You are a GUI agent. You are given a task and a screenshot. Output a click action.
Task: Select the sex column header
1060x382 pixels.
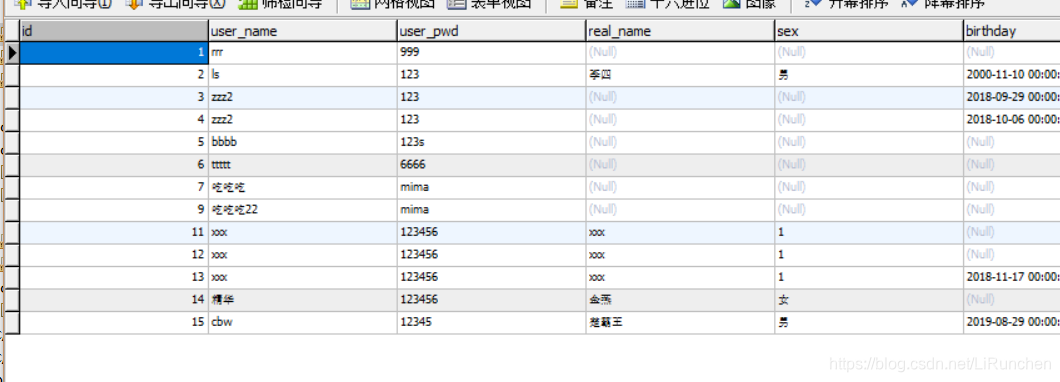pos(869,31)
